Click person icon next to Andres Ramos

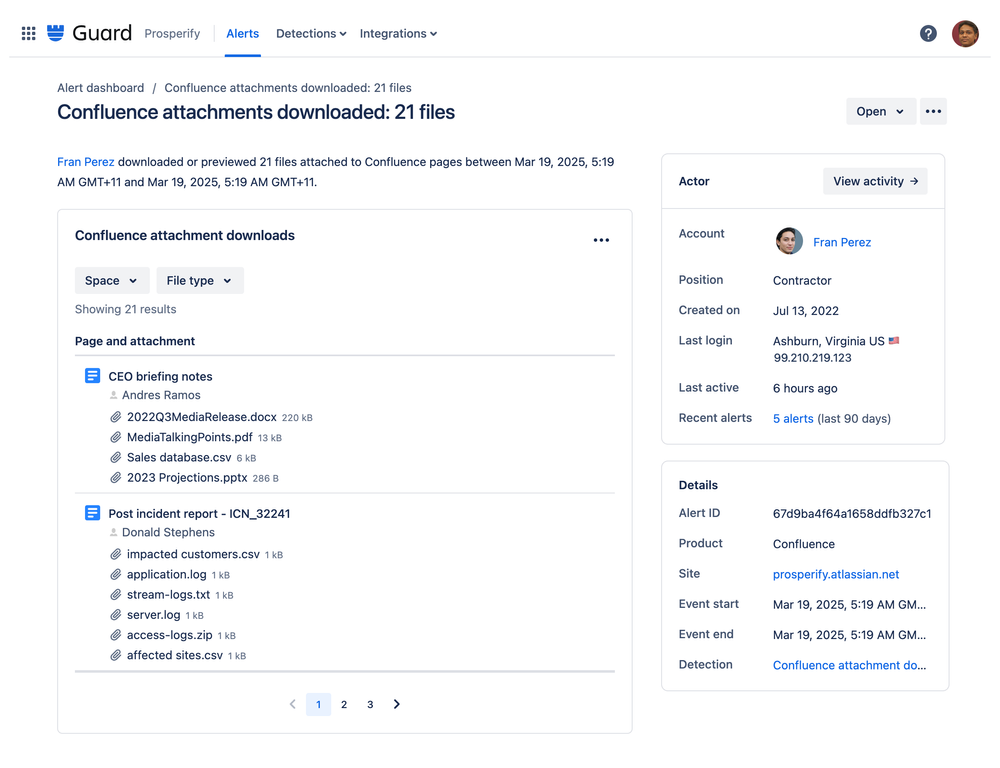tap(114, 395)
